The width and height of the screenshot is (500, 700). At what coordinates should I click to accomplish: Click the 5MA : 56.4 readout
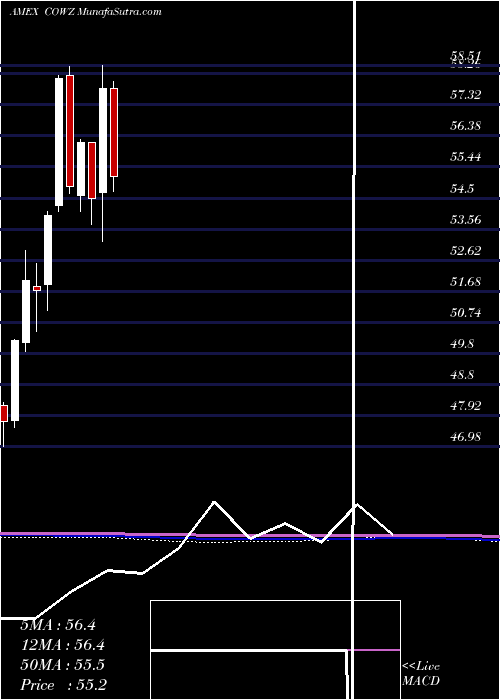(x=58, y=625)
